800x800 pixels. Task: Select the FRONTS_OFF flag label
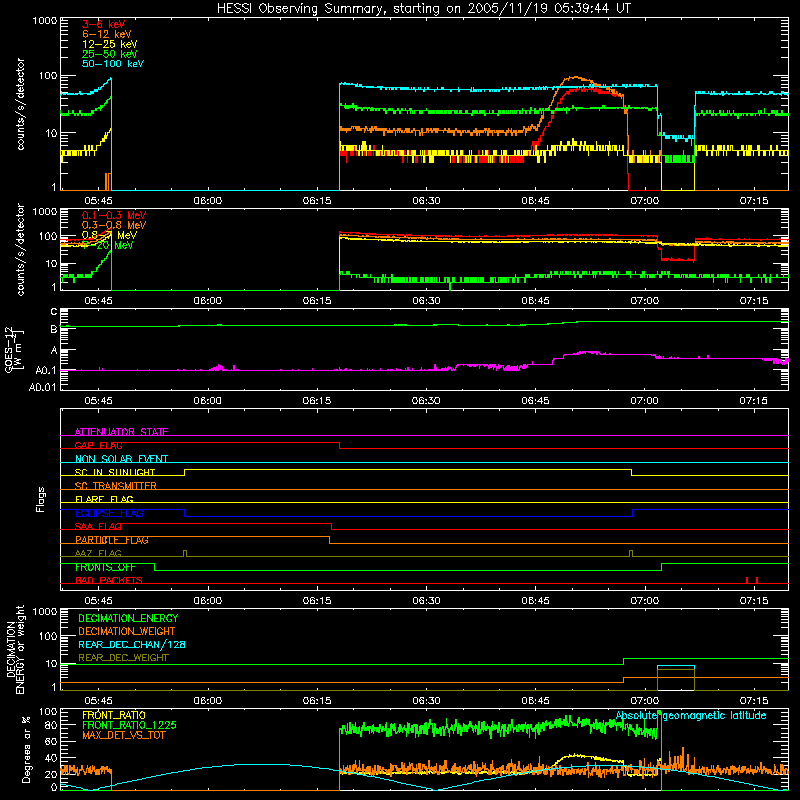click(105, 567)
